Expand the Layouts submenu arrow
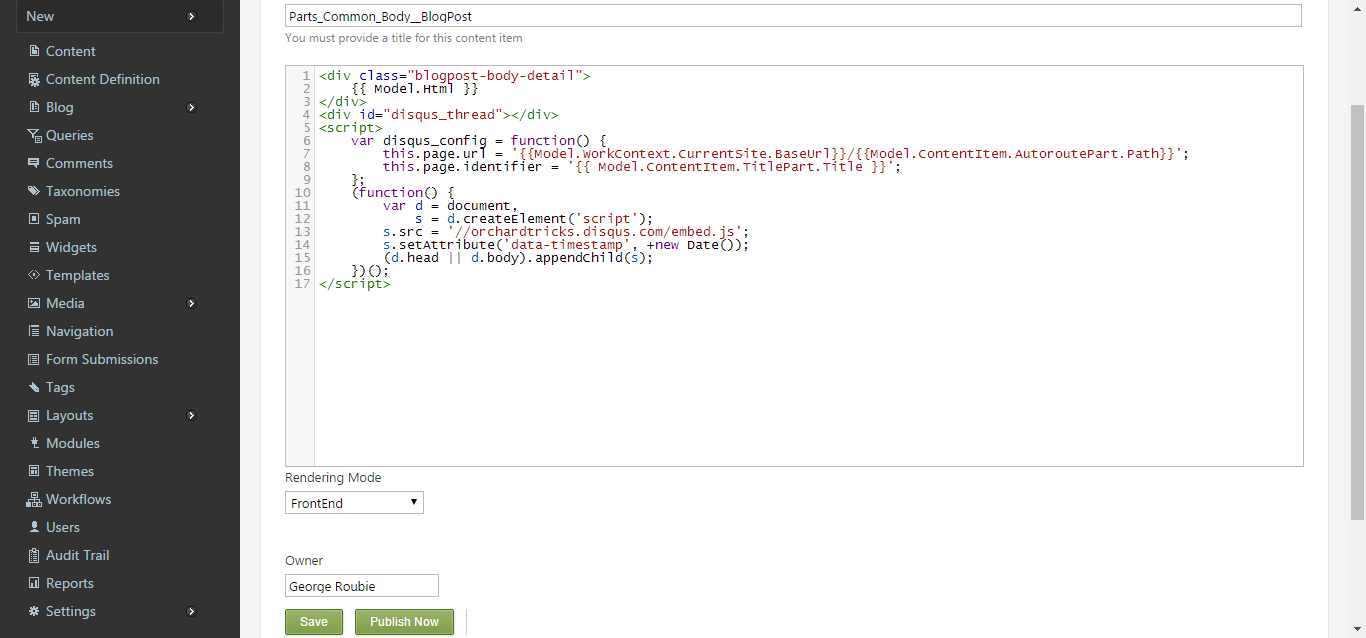Screen dimensions: 1366x638 191,415
